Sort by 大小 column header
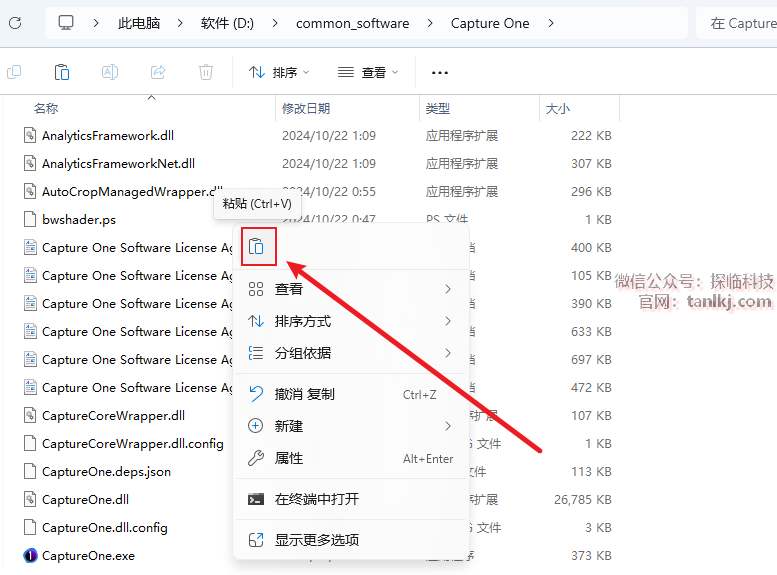Image resolution: width=777 pixels, height=575 pixels. 557,109
